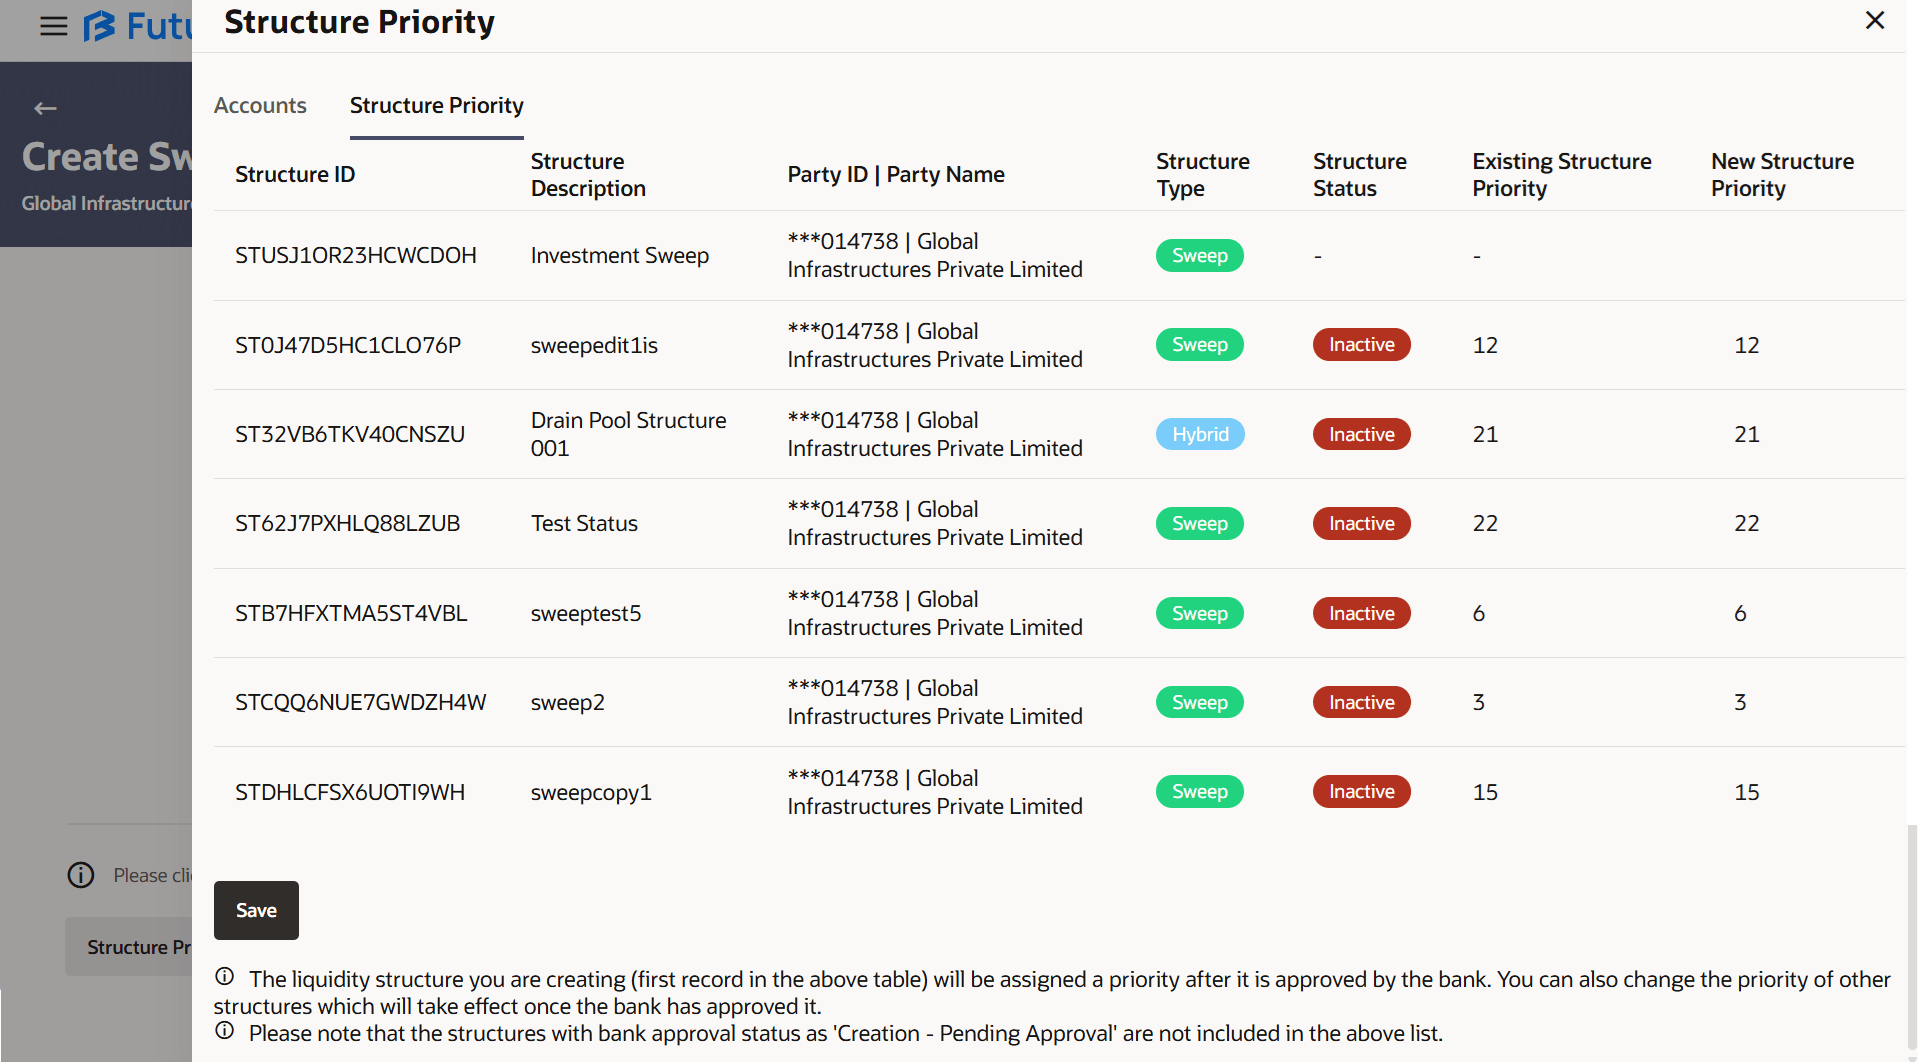Select the Structure Priority tab
Screen dimensions: 1918x1062
(x=436, y=105)
